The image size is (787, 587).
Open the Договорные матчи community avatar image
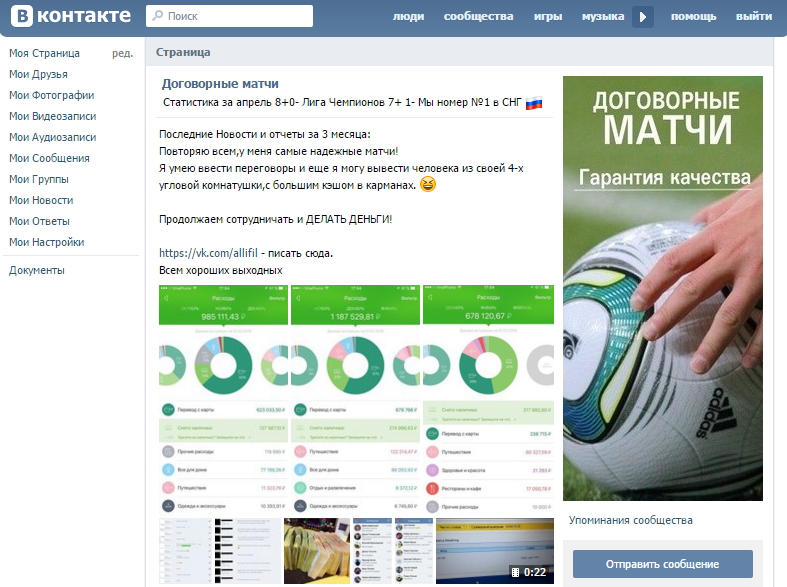[663, 288]
